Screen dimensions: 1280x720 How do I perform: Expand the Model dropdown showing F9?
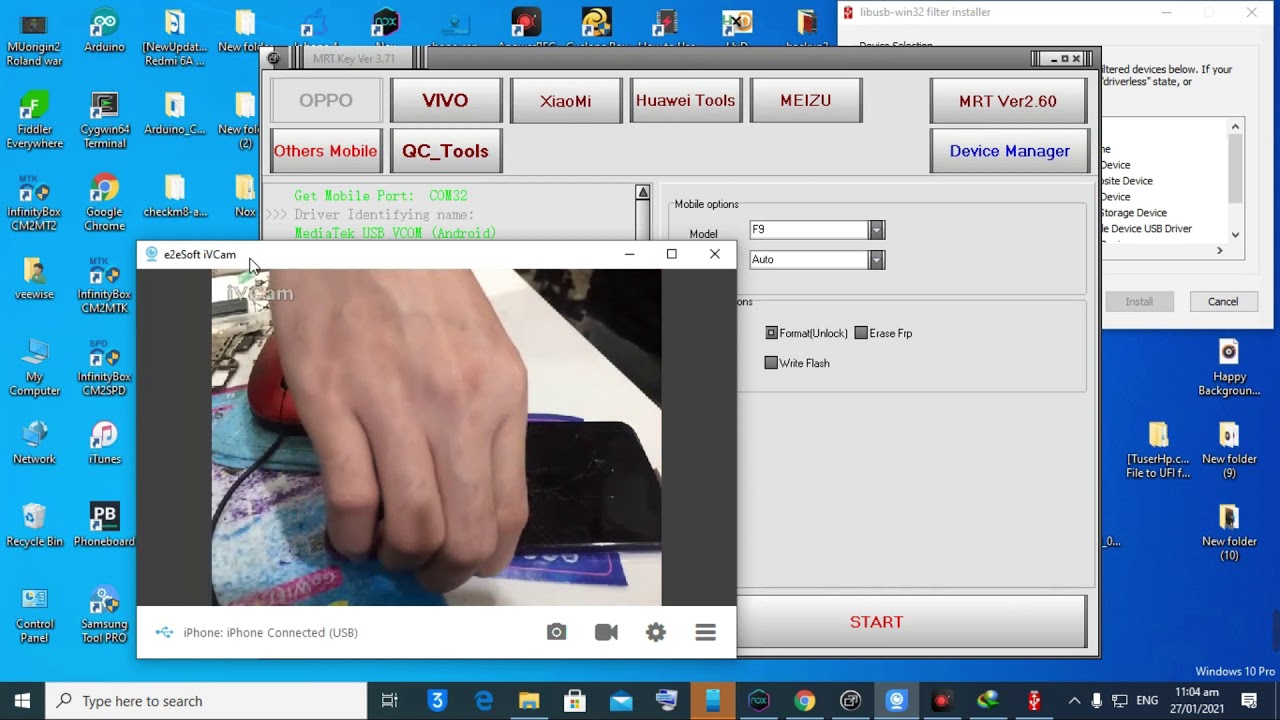coord(876,230)
